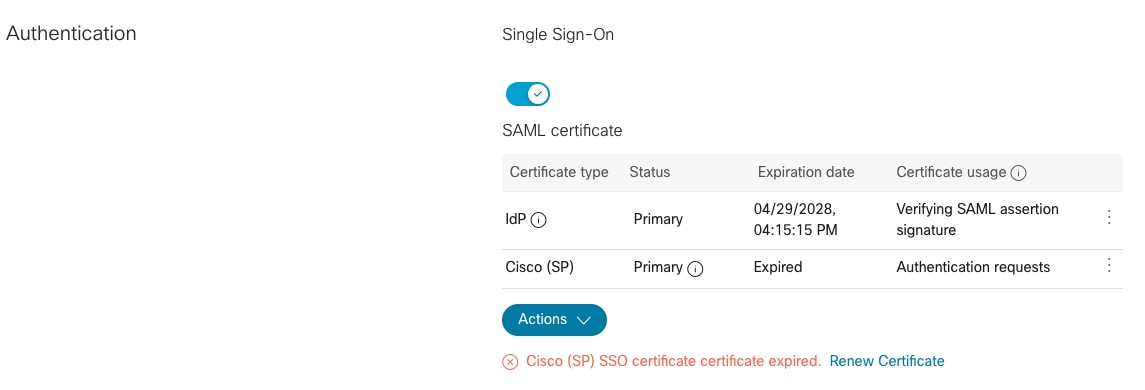Click the red error icon by expired message
1145x390 pixels.
[510, 362]
